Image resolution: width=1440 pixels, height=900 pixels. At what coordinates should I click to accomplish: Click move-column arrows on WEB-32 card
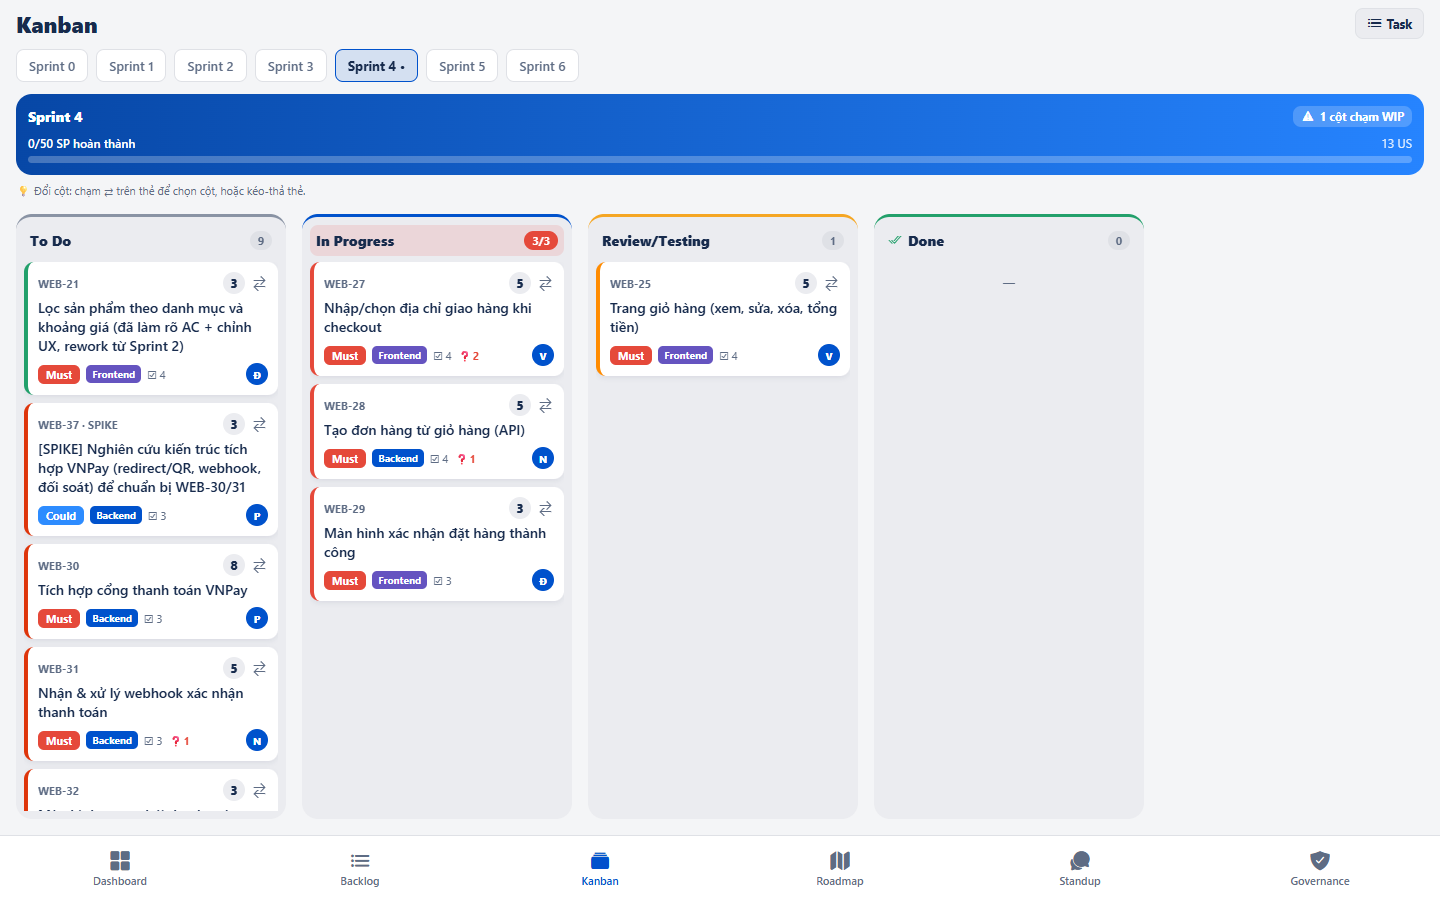(259, 791)
